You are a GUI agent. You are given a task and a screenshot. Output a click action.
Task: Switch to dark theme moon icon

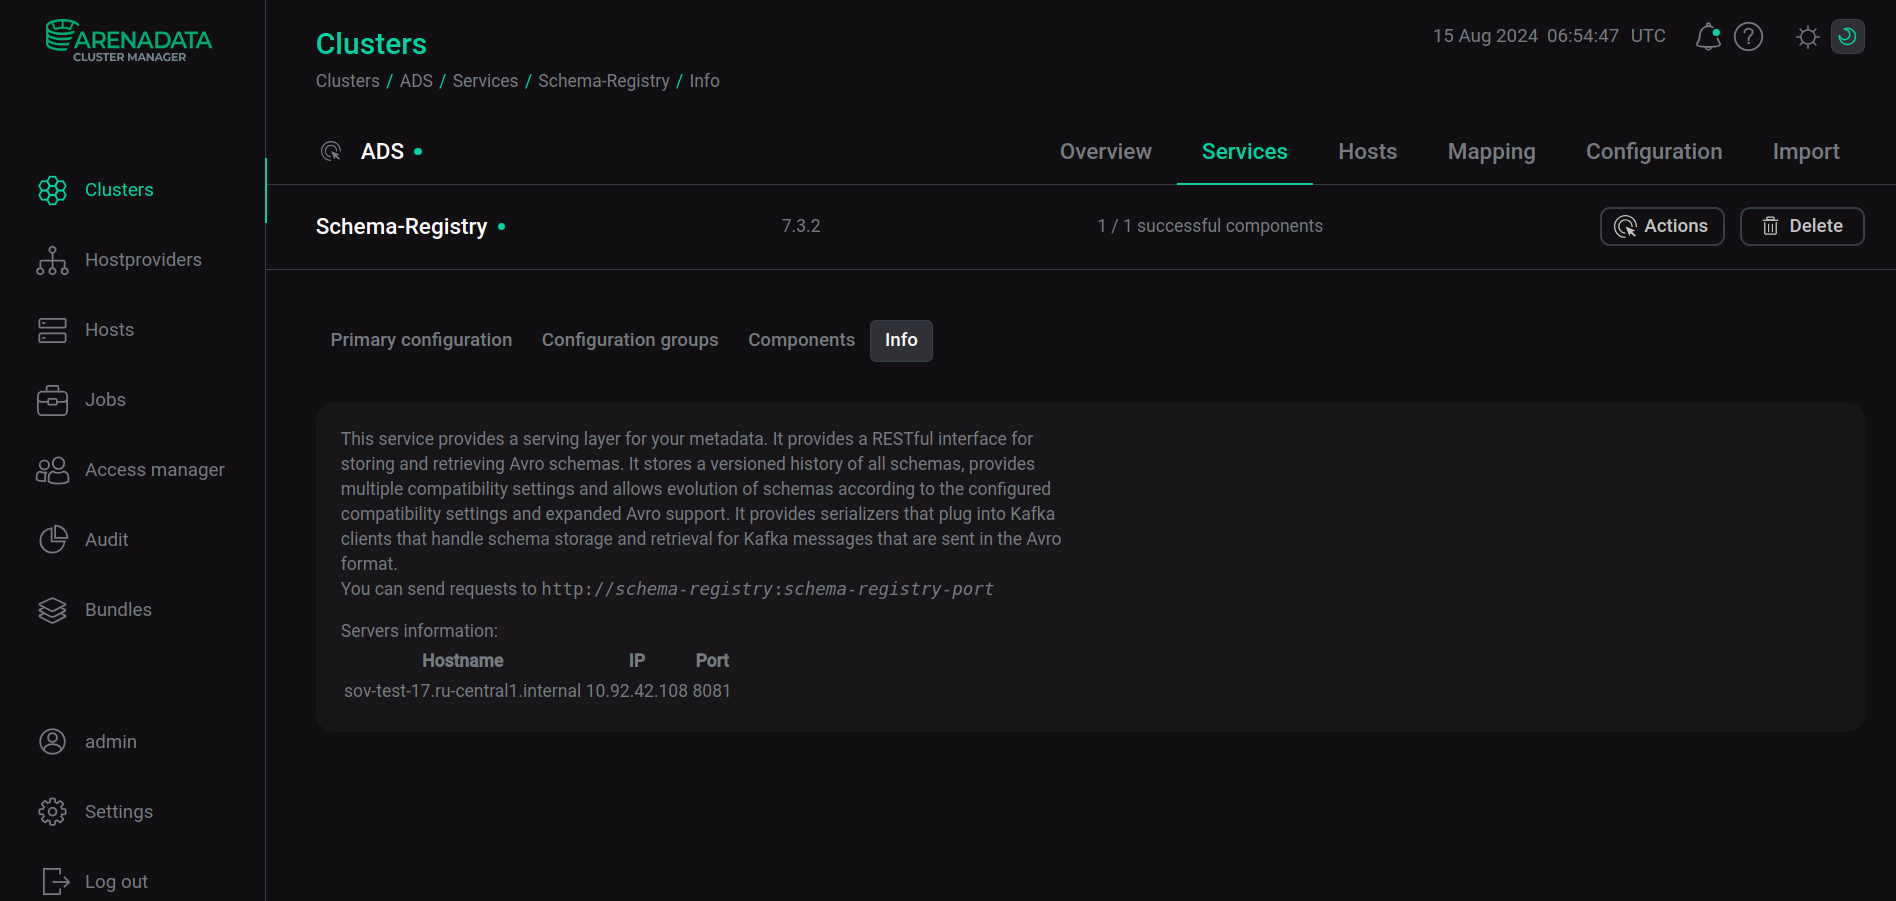1847,37
